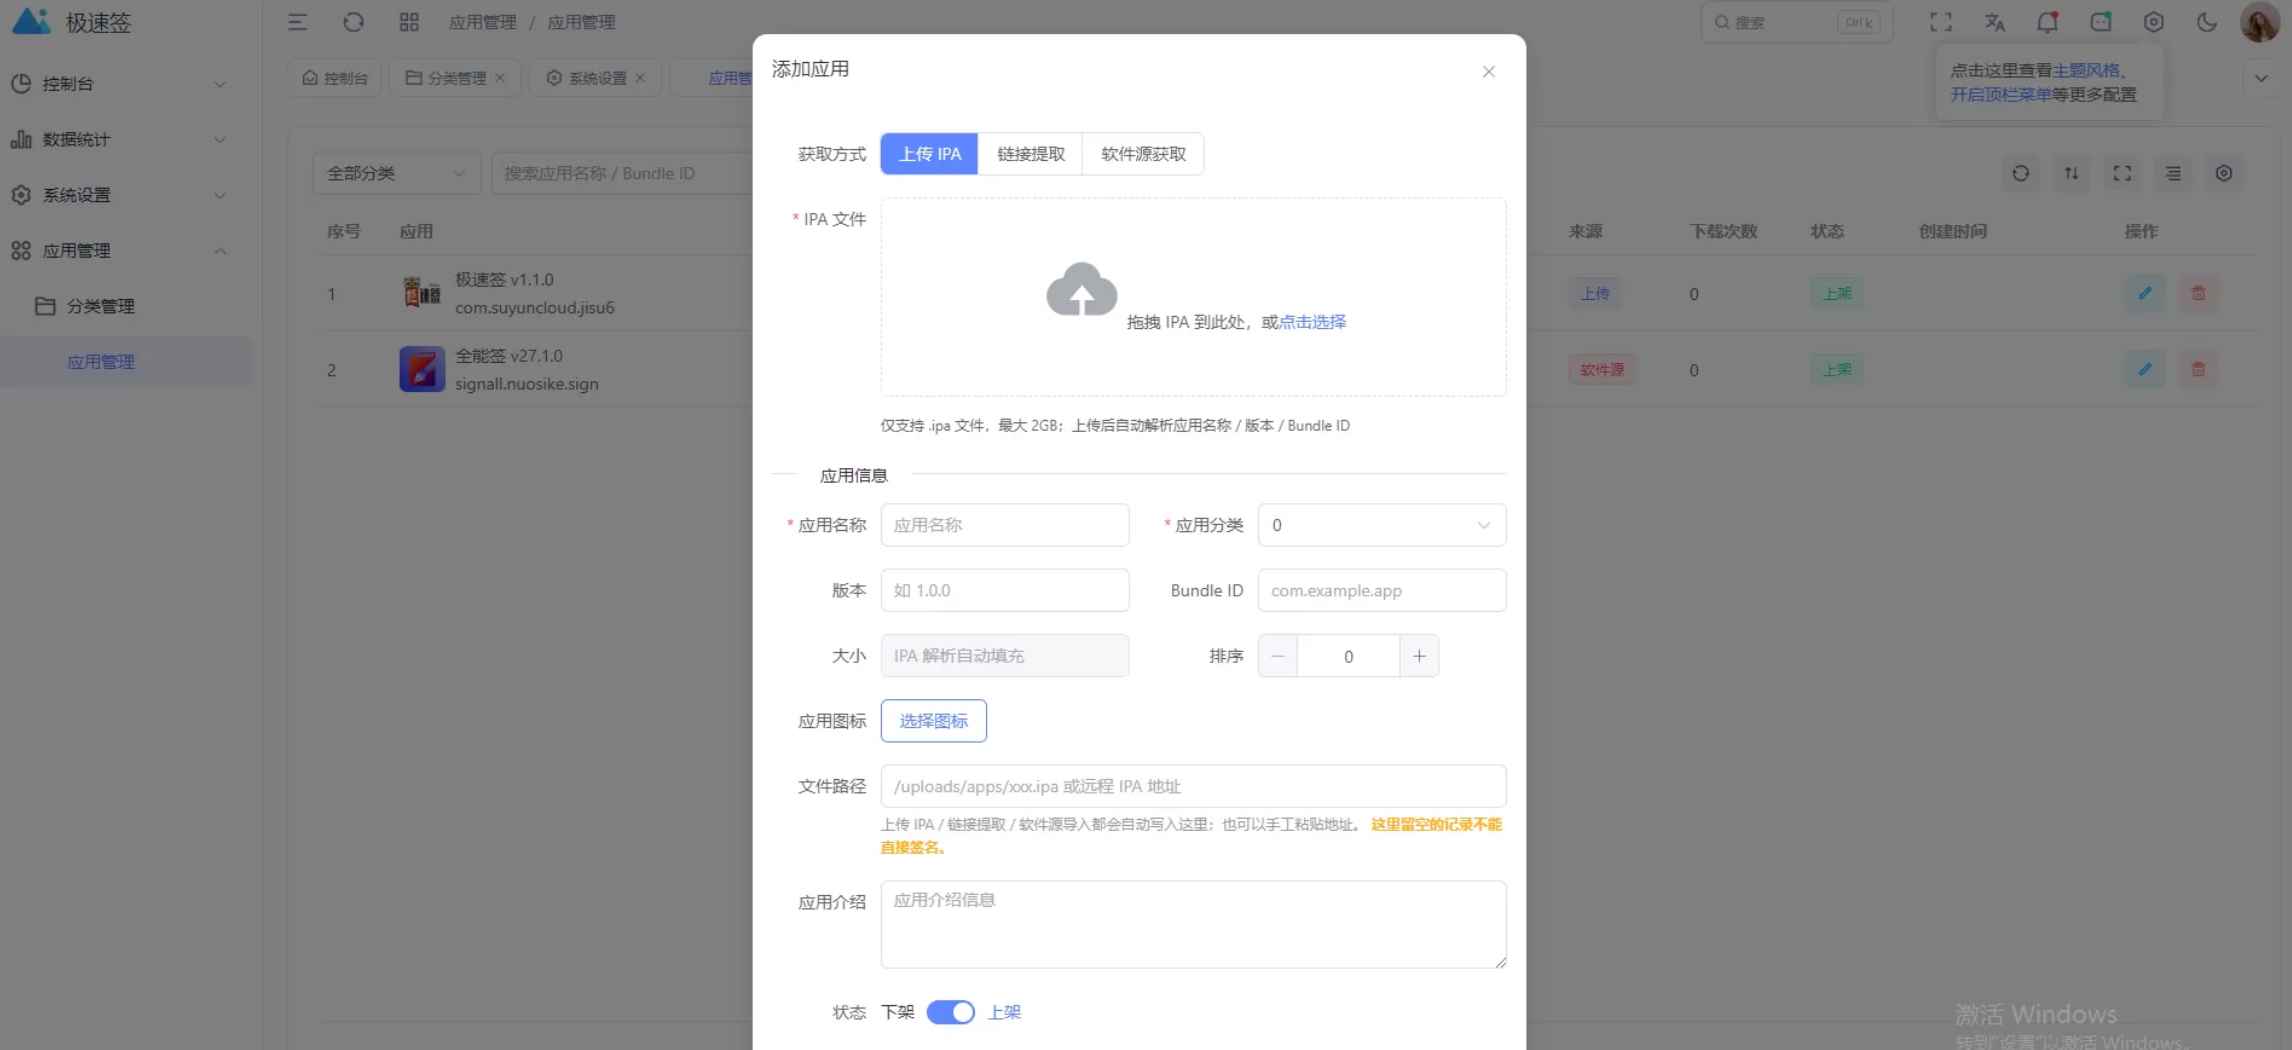The image size is (2292, 1050).
Task: Open the 主题风格 link in tooltip
Action: tap(2086, 70)
